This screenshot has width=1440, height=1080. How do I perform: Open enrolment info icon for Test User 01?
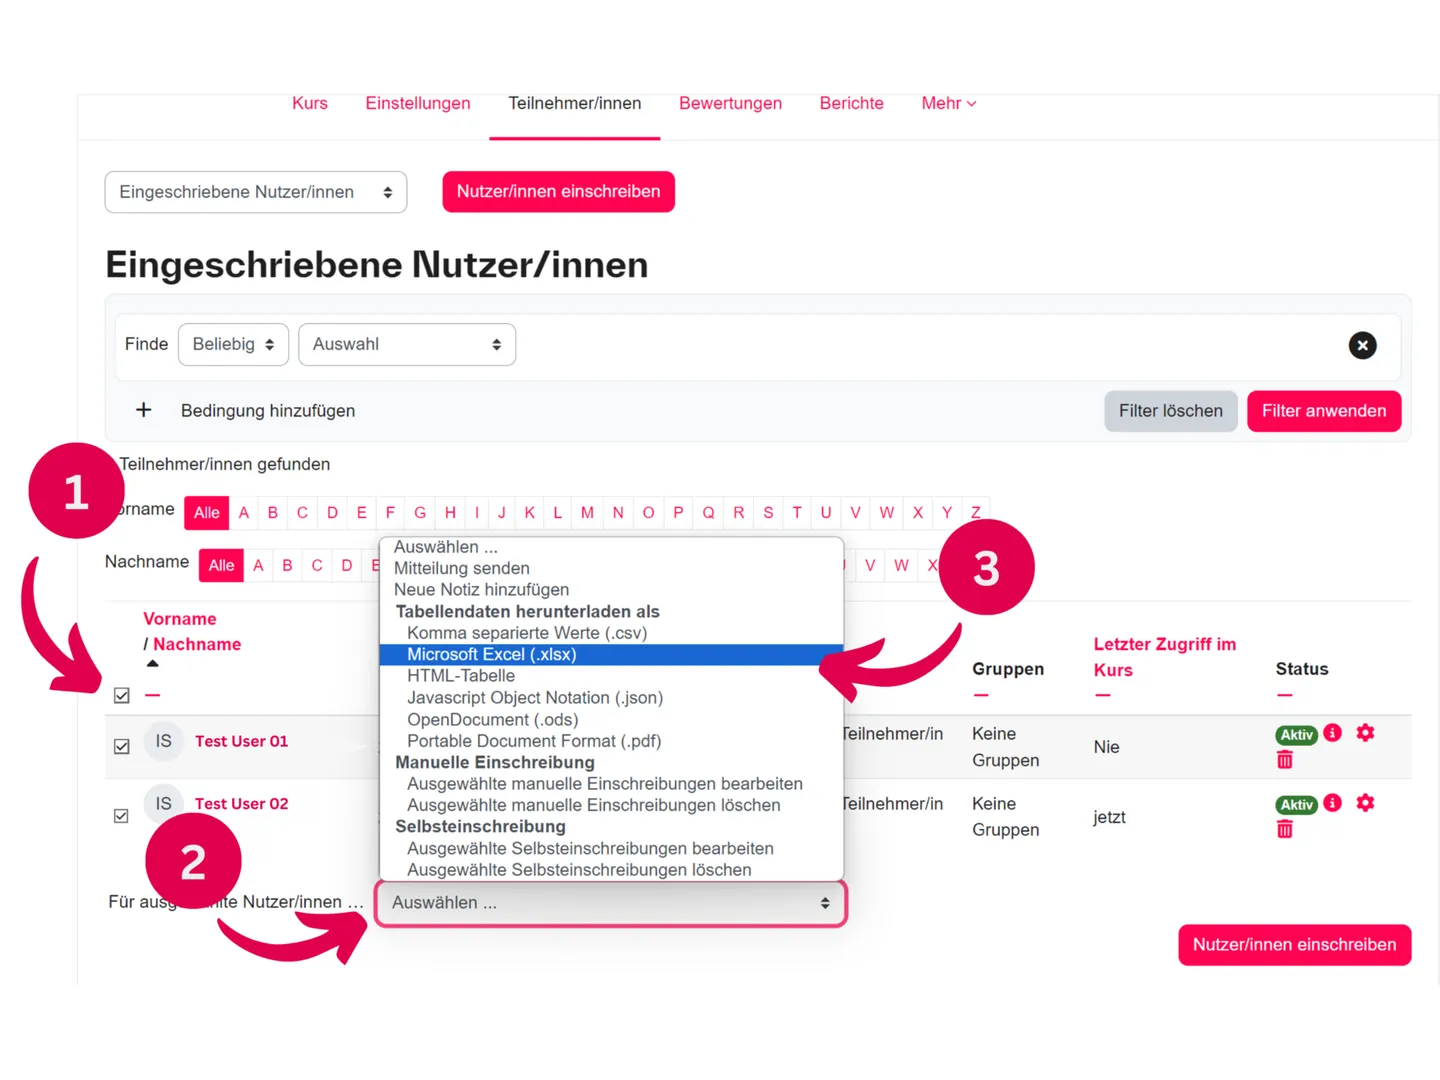point(1332,733)
